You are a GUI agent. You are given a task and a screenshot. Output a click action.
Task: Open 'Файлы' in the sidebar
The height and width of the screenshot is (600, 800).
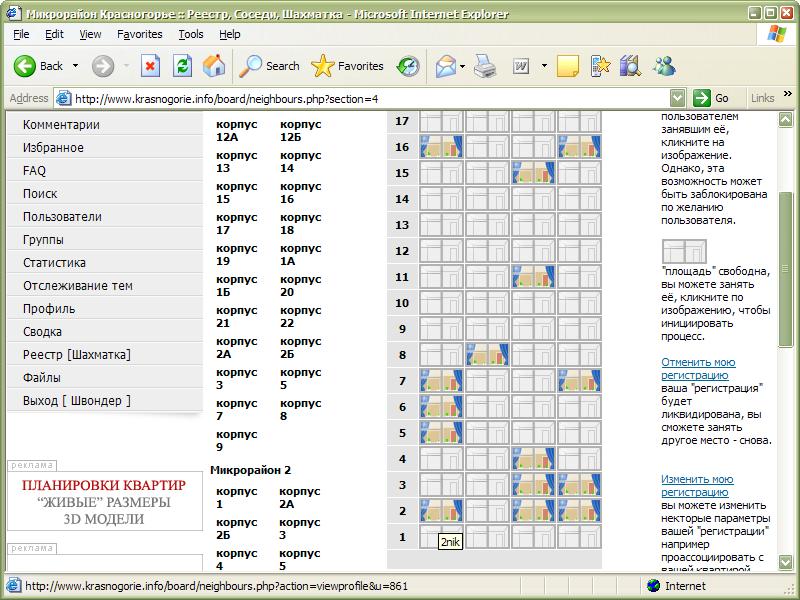(105, 377)
